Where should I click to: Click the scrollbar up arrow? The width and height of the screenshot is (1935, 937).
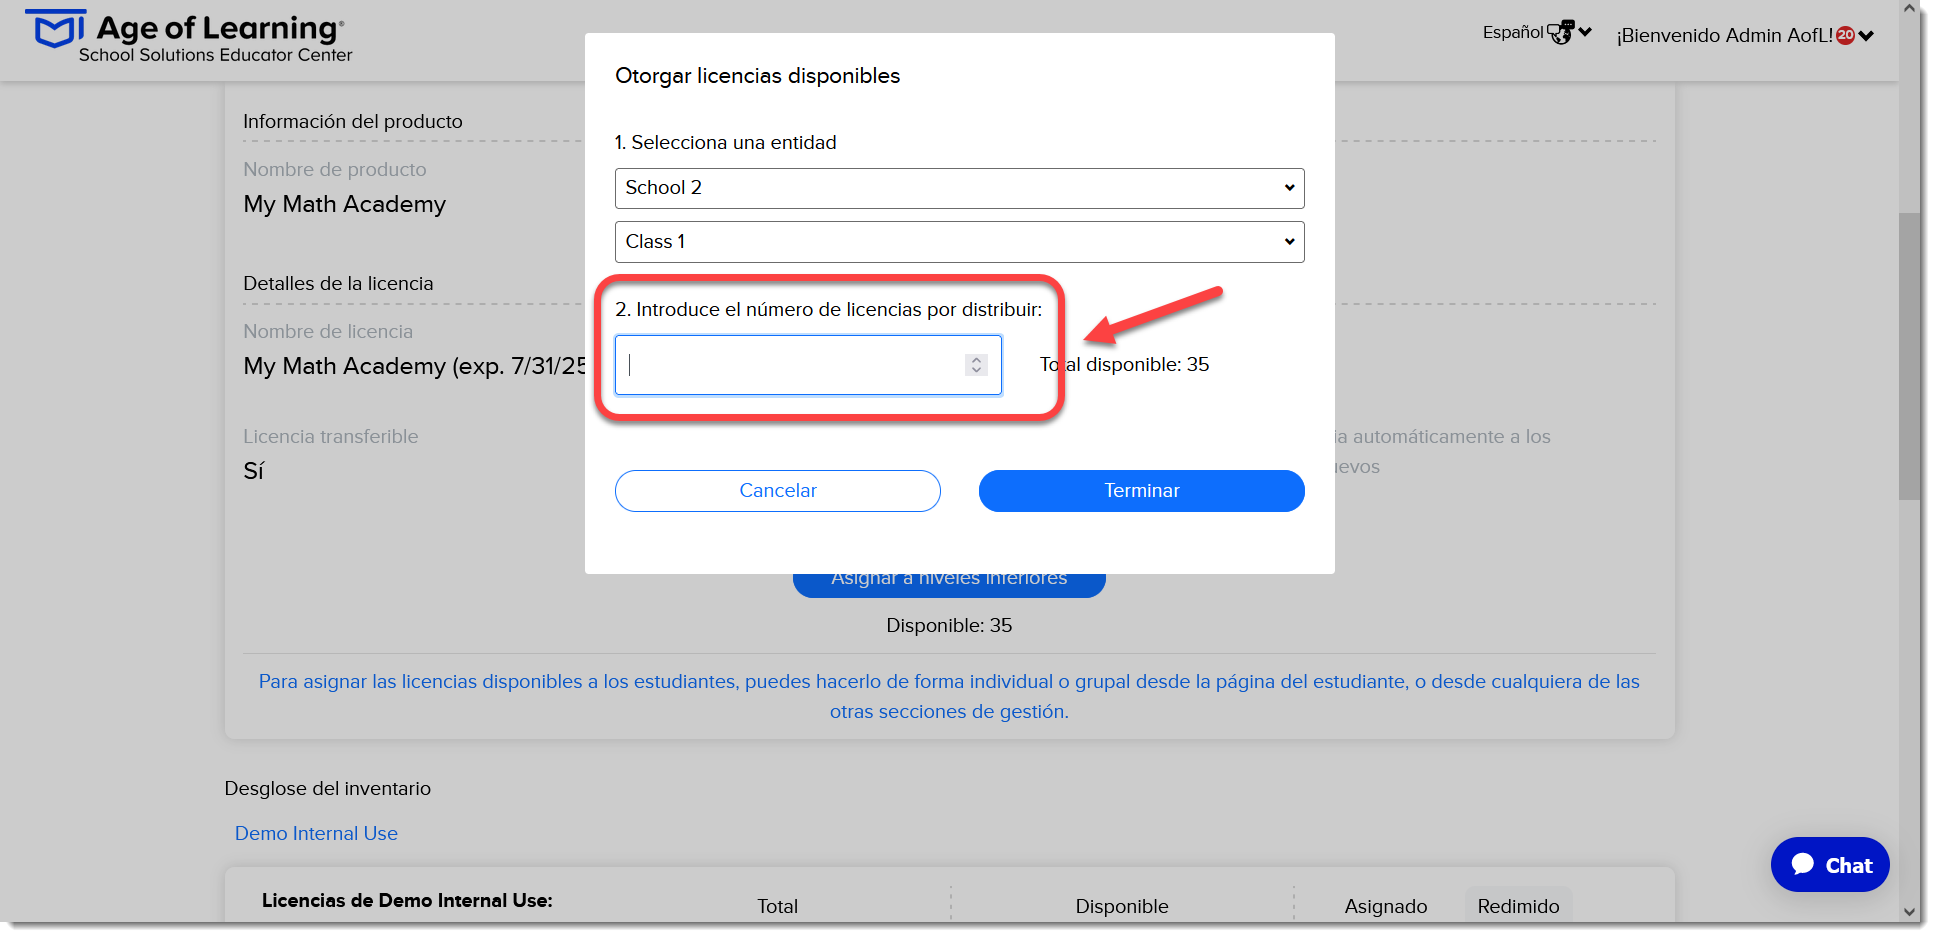click(x=1909, y=9)
